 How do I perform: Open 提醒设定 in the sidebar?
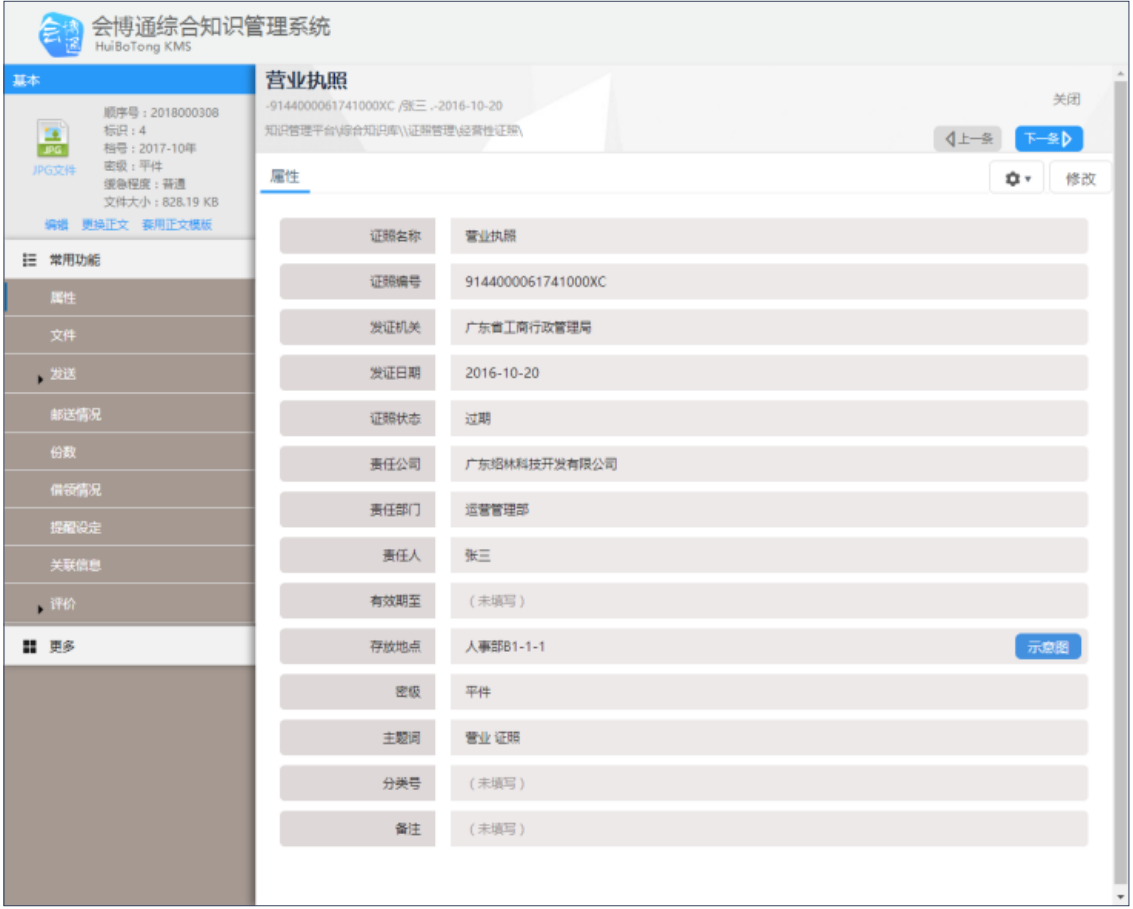click(76, 528)
